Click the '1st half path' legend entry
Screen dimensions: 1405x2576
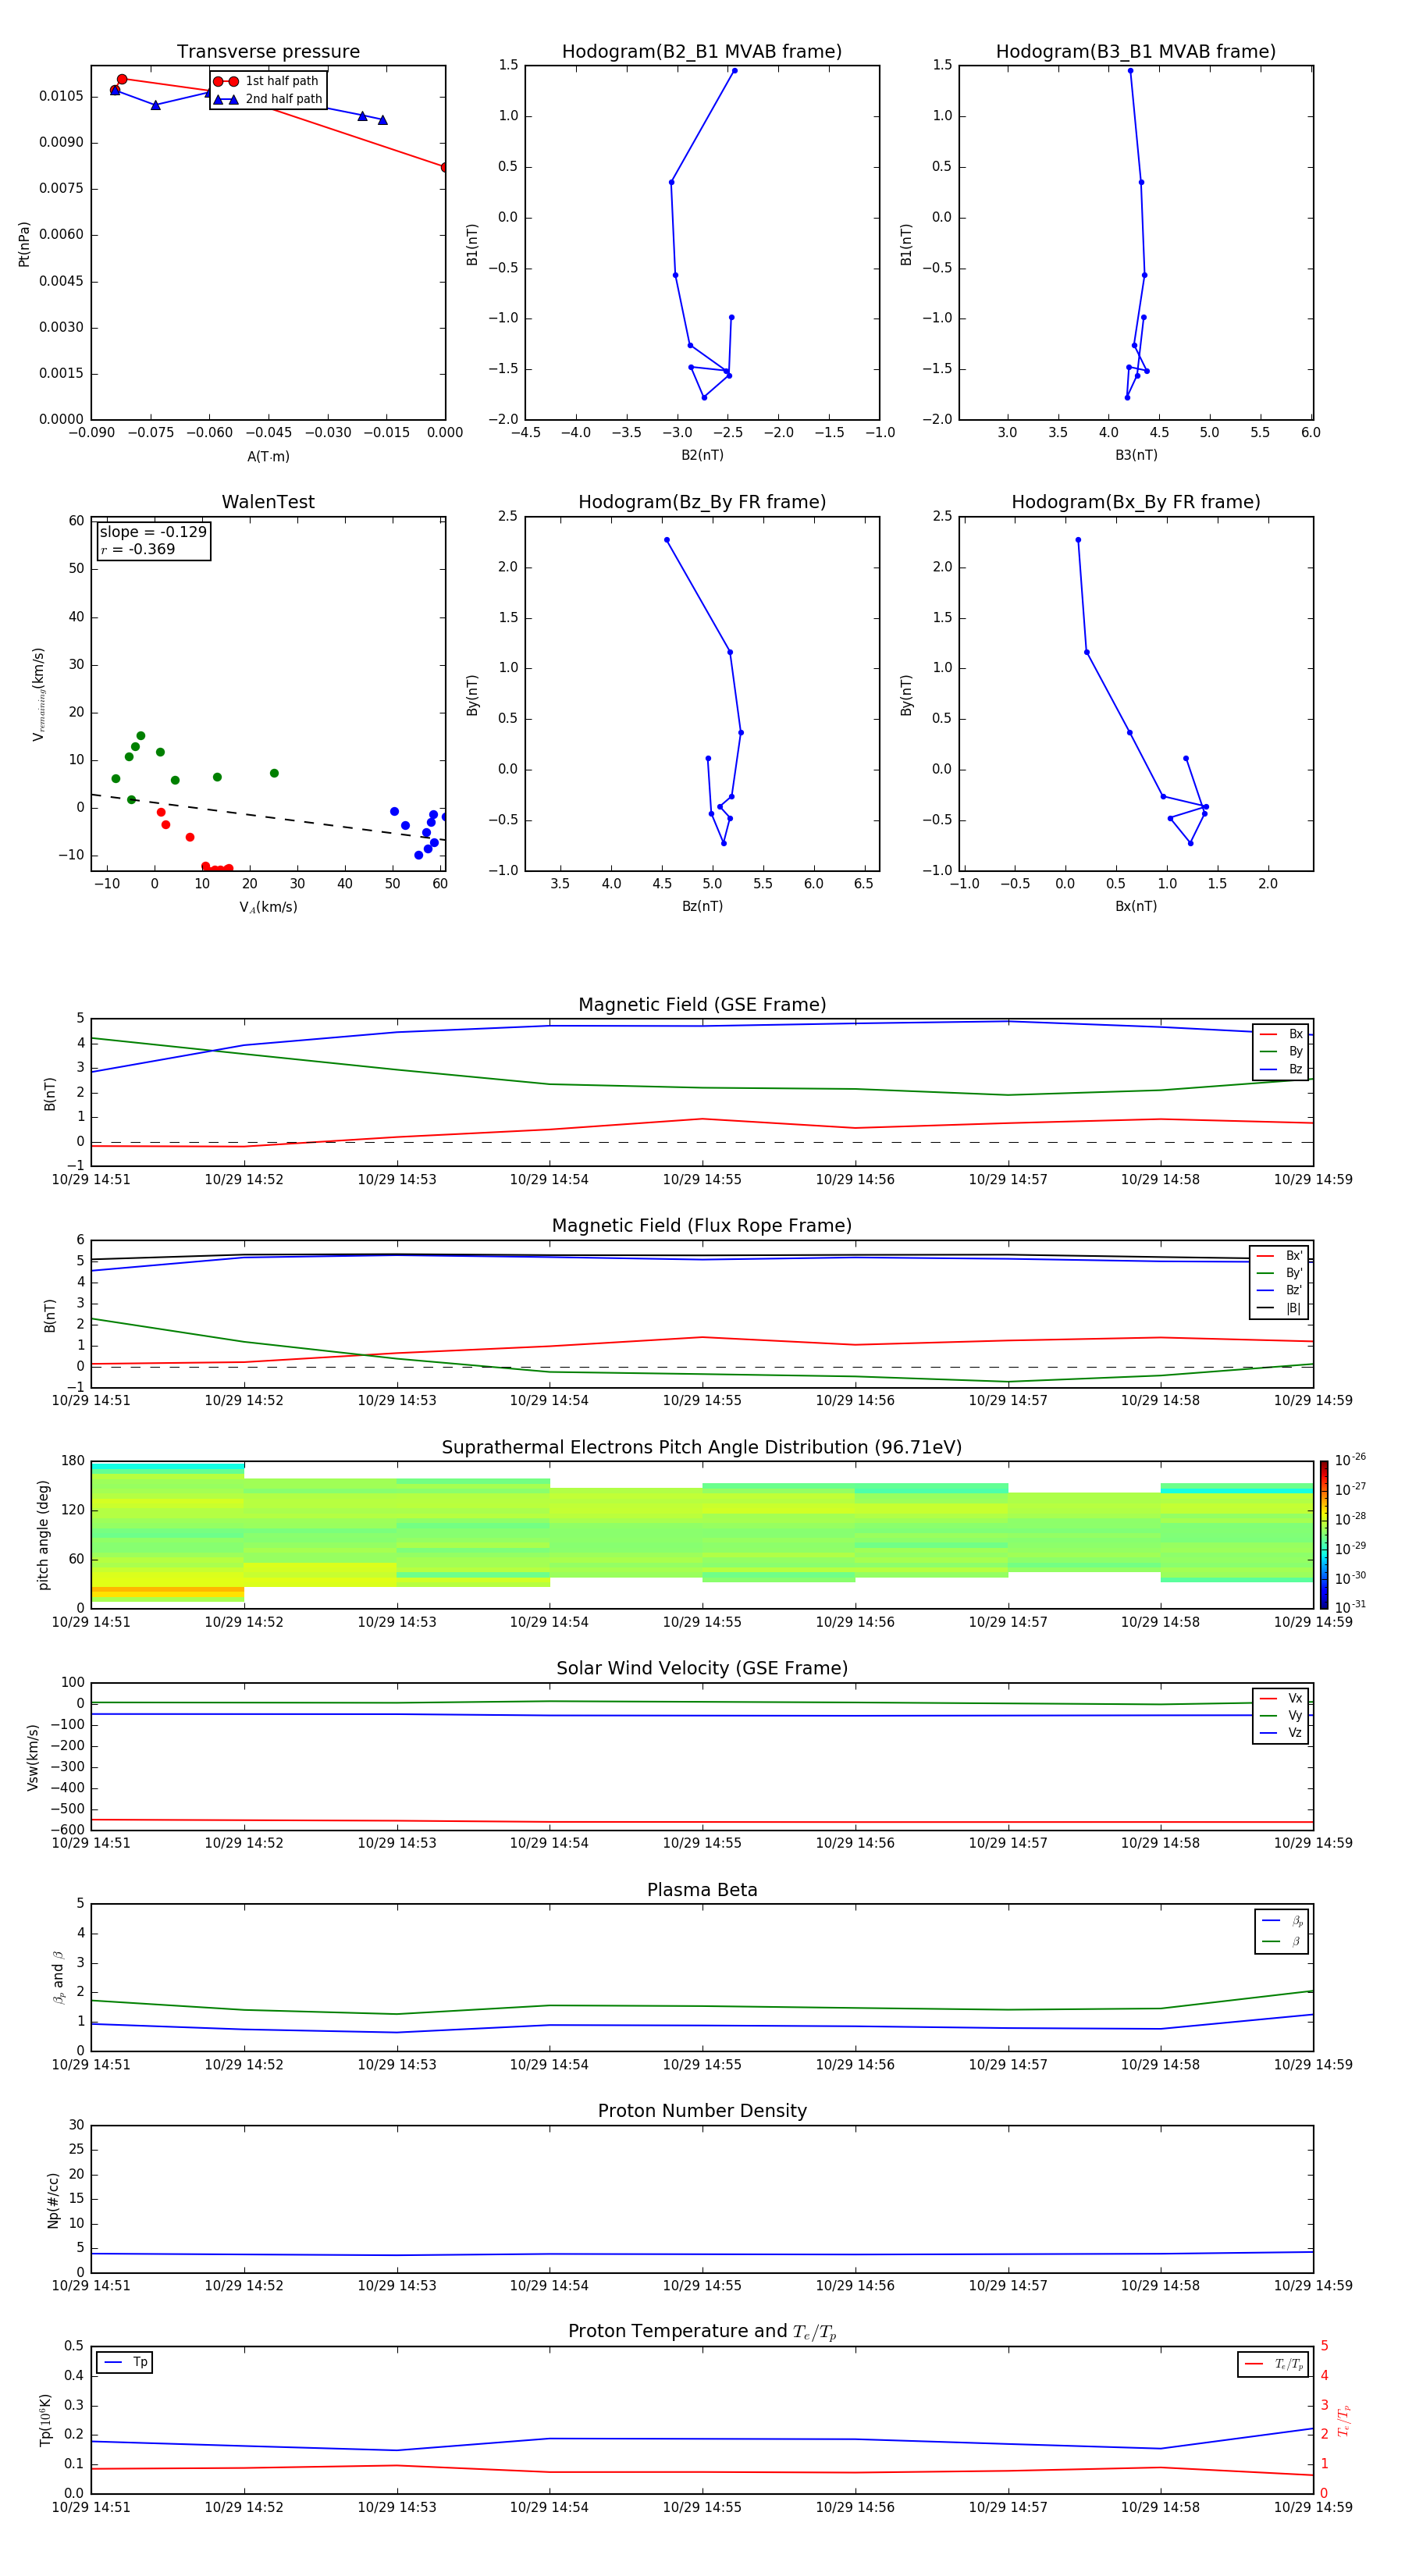point(266,81)
